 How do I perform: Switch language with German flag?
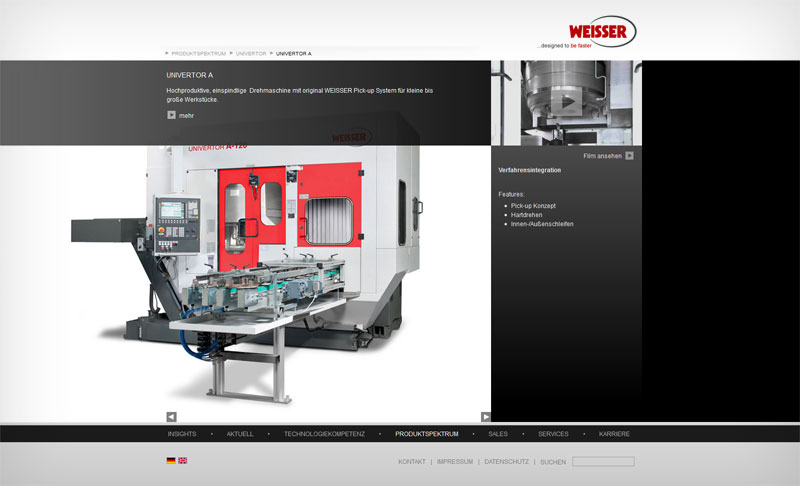tap(171, 461)
